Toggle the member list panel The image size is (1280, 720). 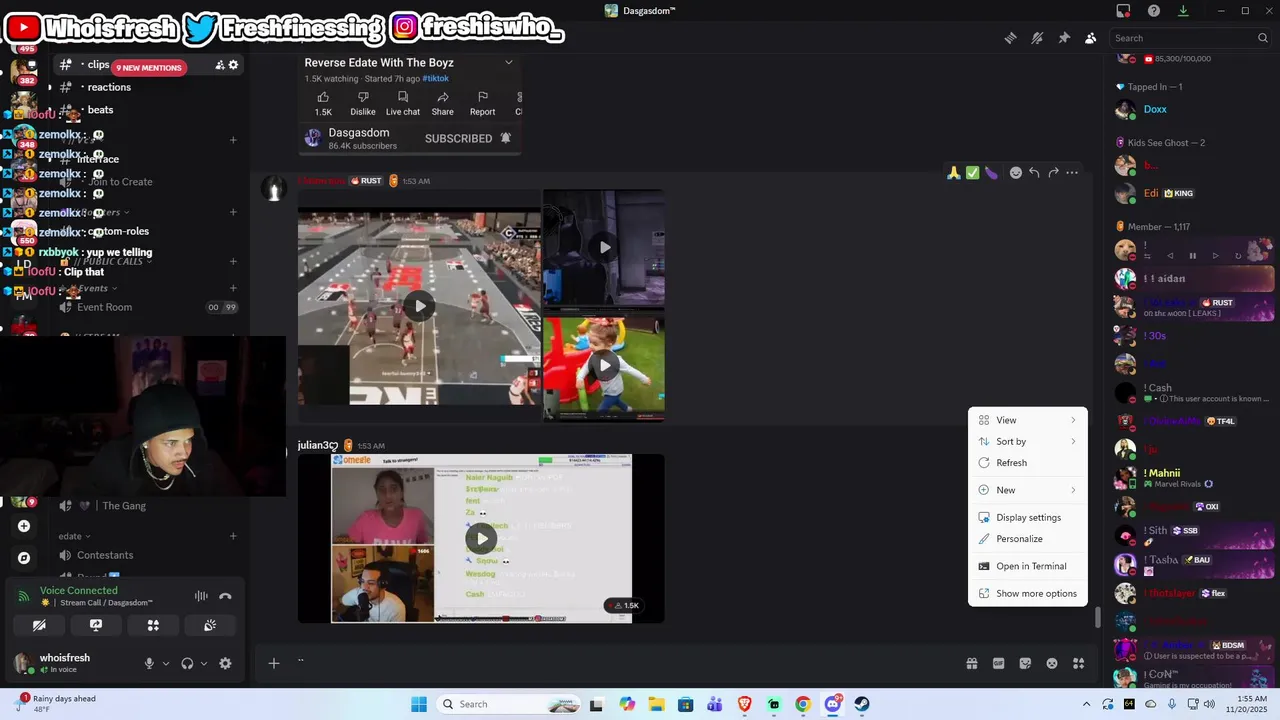(x=1090, y=38)
